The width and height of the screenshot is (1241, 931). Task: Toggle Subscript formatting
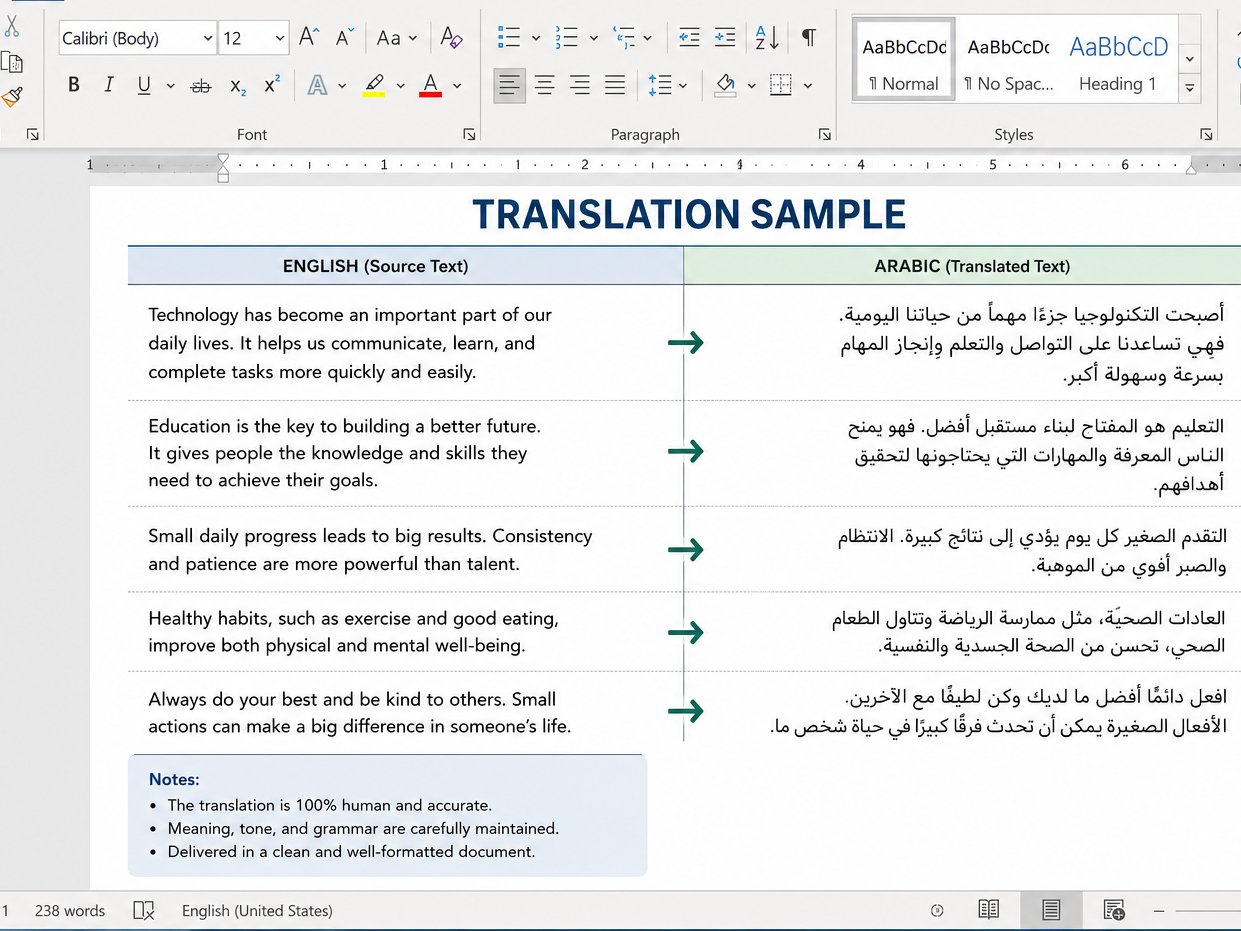click(x=238, y=86)
